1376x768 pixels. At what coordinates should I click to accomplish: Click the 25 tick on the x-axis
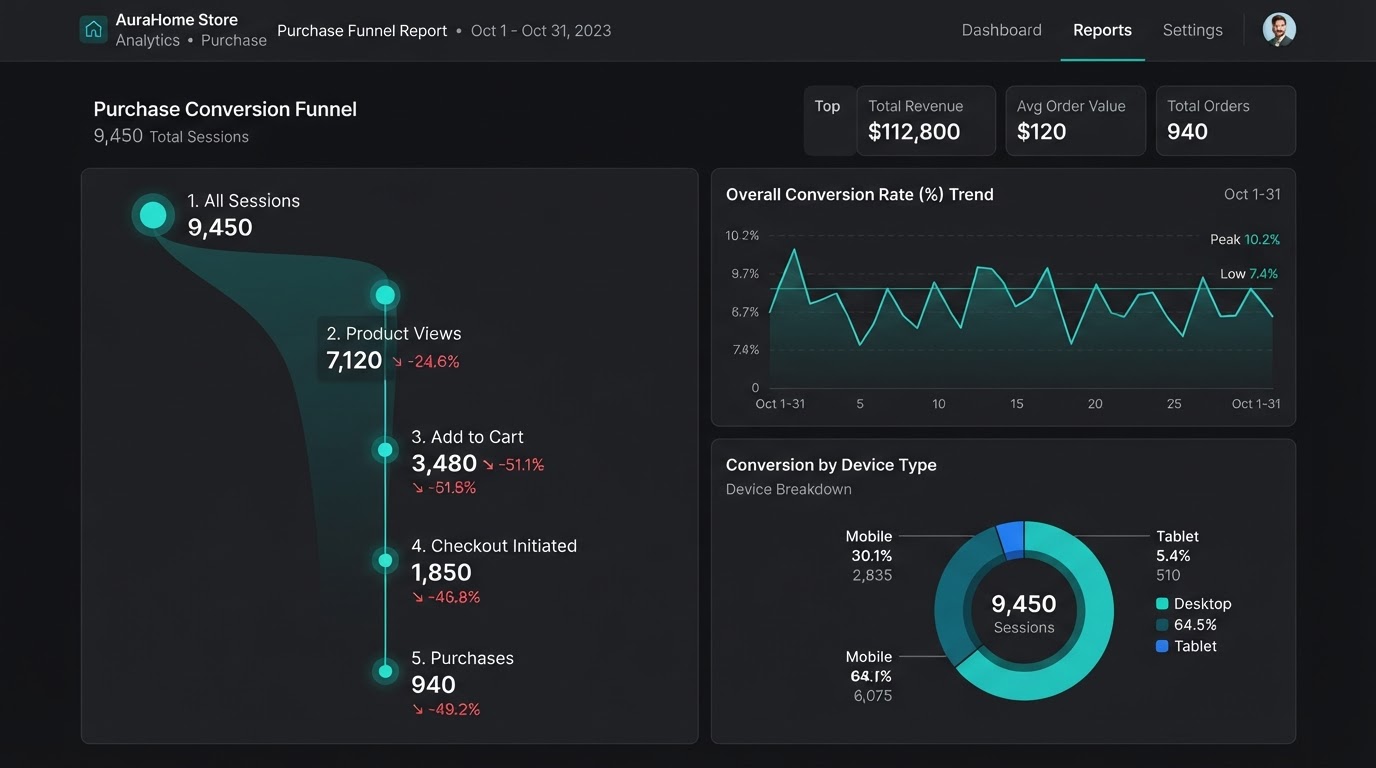[x=1174, y=404]
